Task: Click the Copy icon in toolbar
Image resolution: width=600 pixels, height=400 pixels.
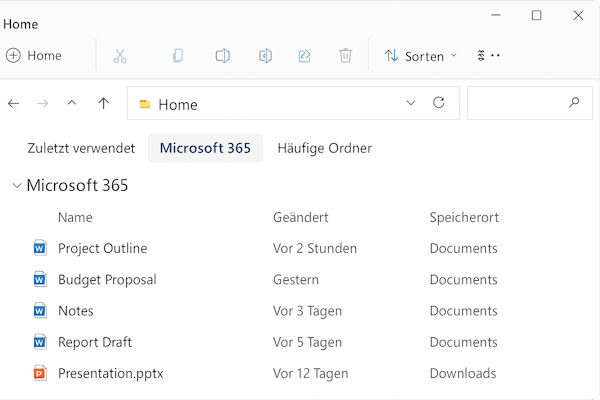Action: (x=178, y=56)
